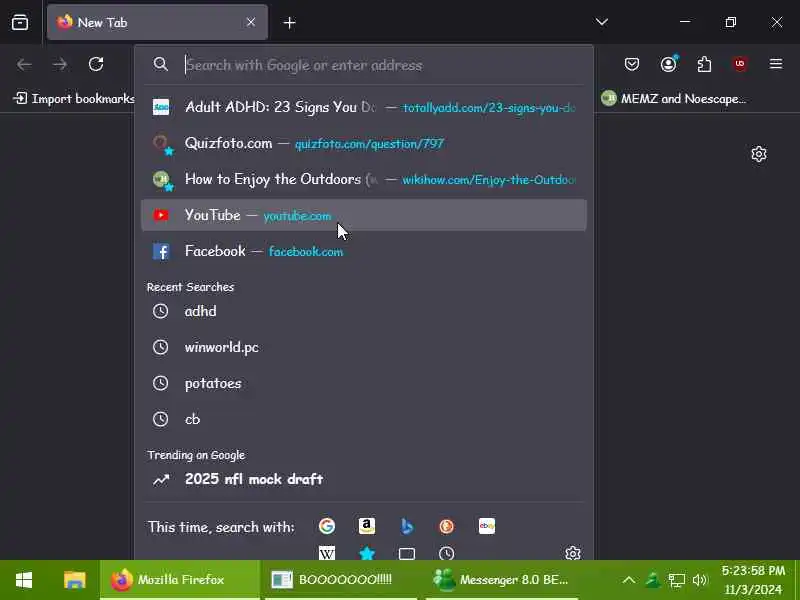Choose recent search 'cb'

click(x=364, y=419)
